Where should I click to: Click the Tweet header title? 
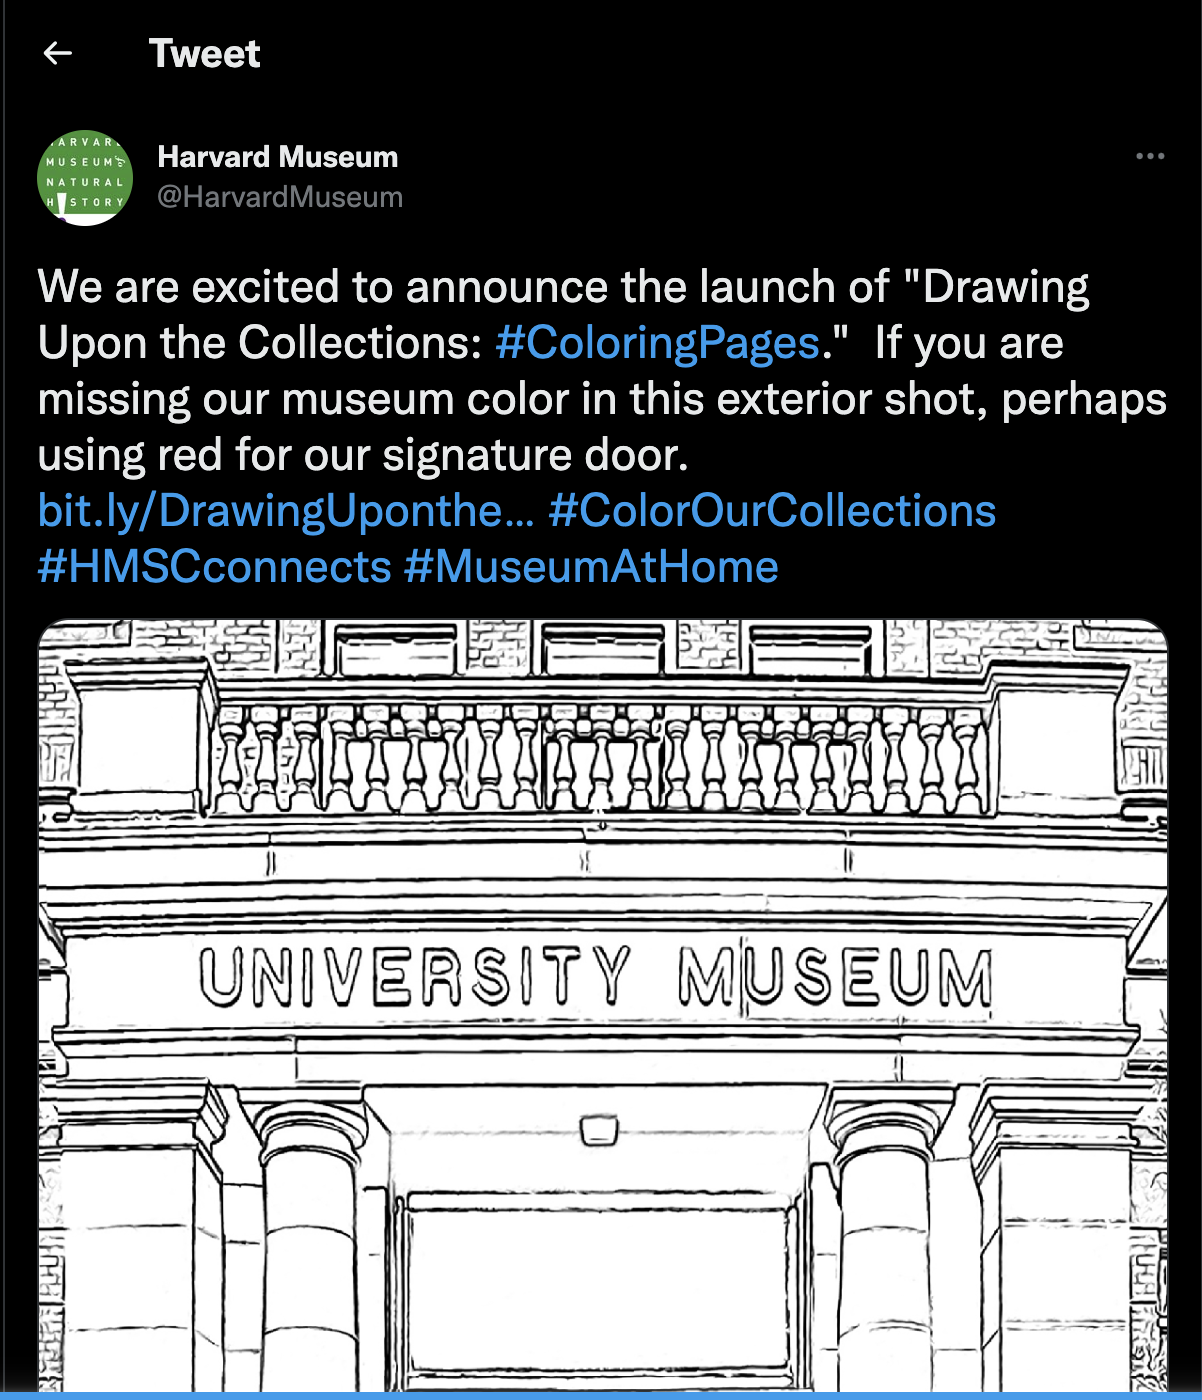(x=204, y=54)
